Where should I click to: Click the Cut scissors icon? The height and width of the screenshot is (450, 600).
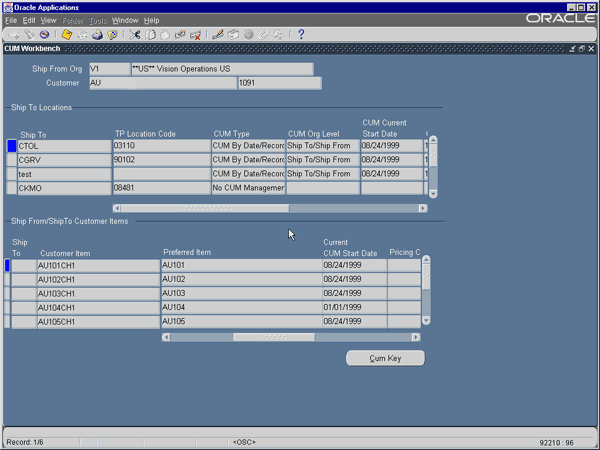click(134, 35)
